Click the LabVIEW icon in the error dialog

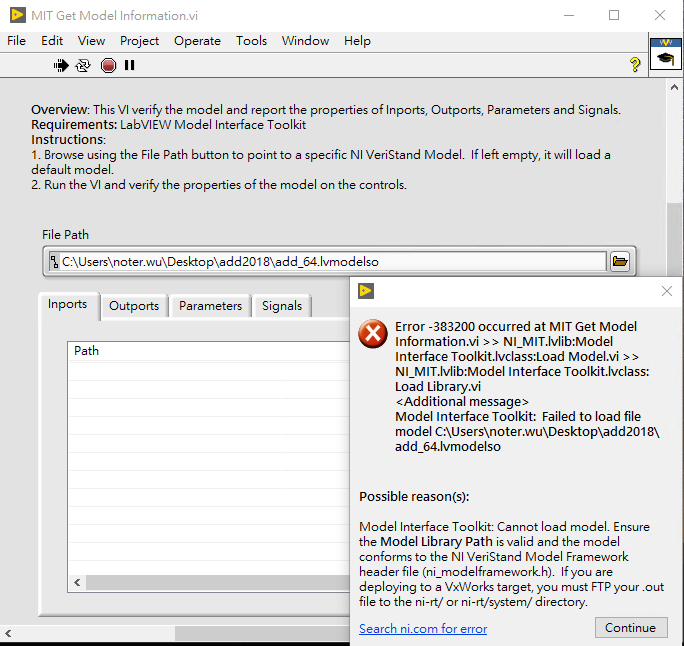[366, 291]
